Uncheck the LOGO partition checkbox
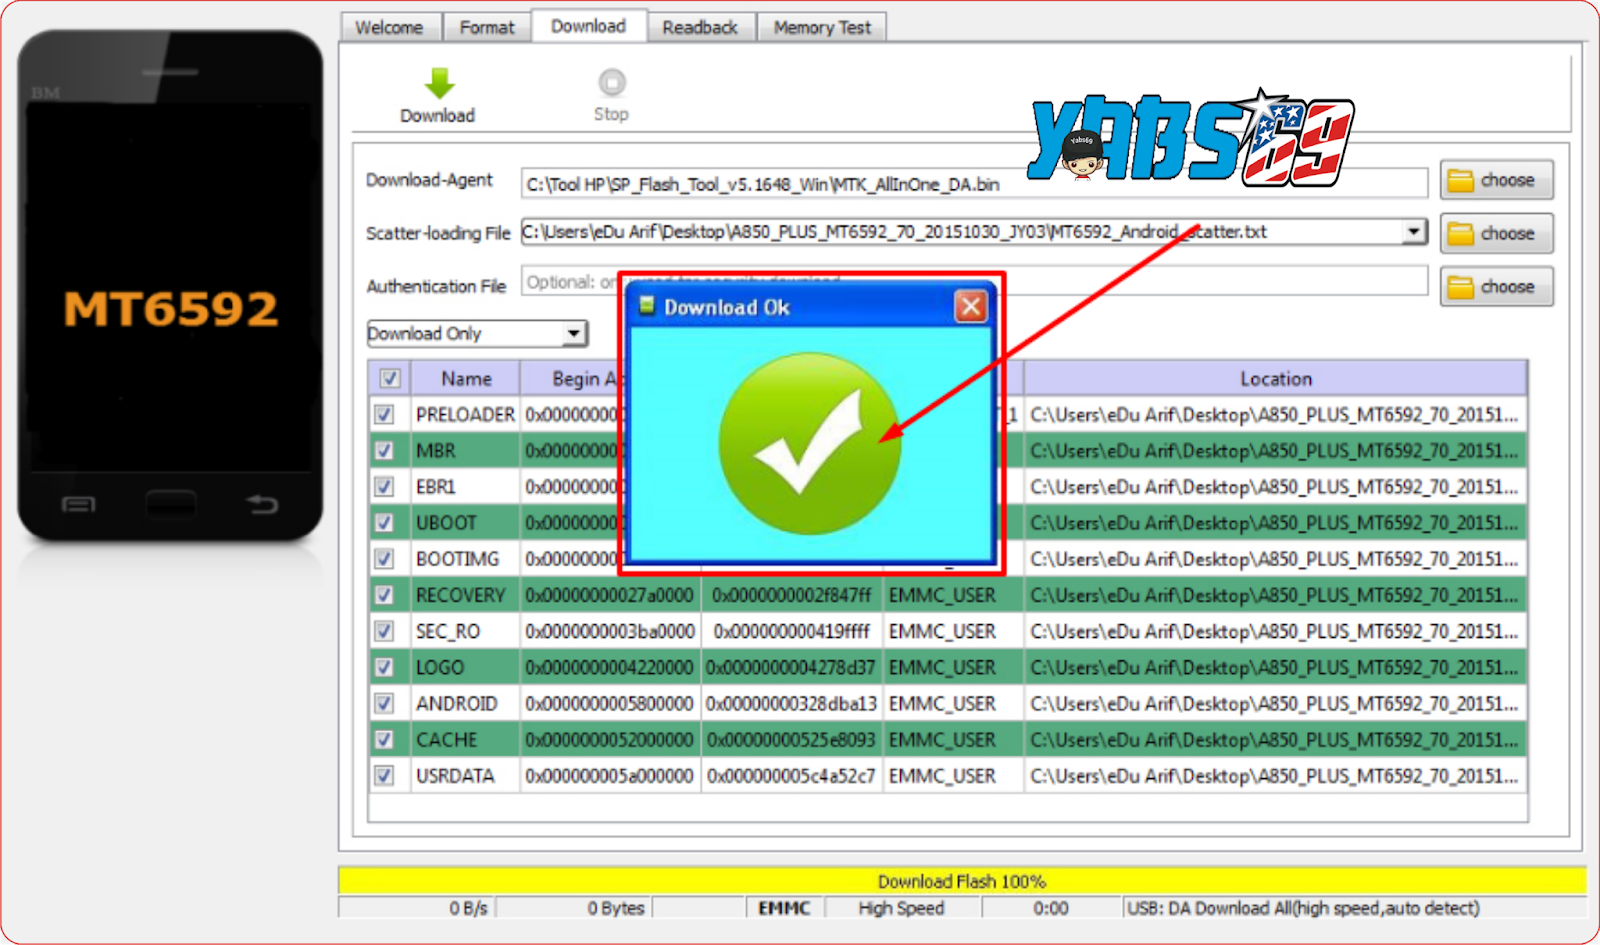The image size is (1600, 945). point(384,667)
